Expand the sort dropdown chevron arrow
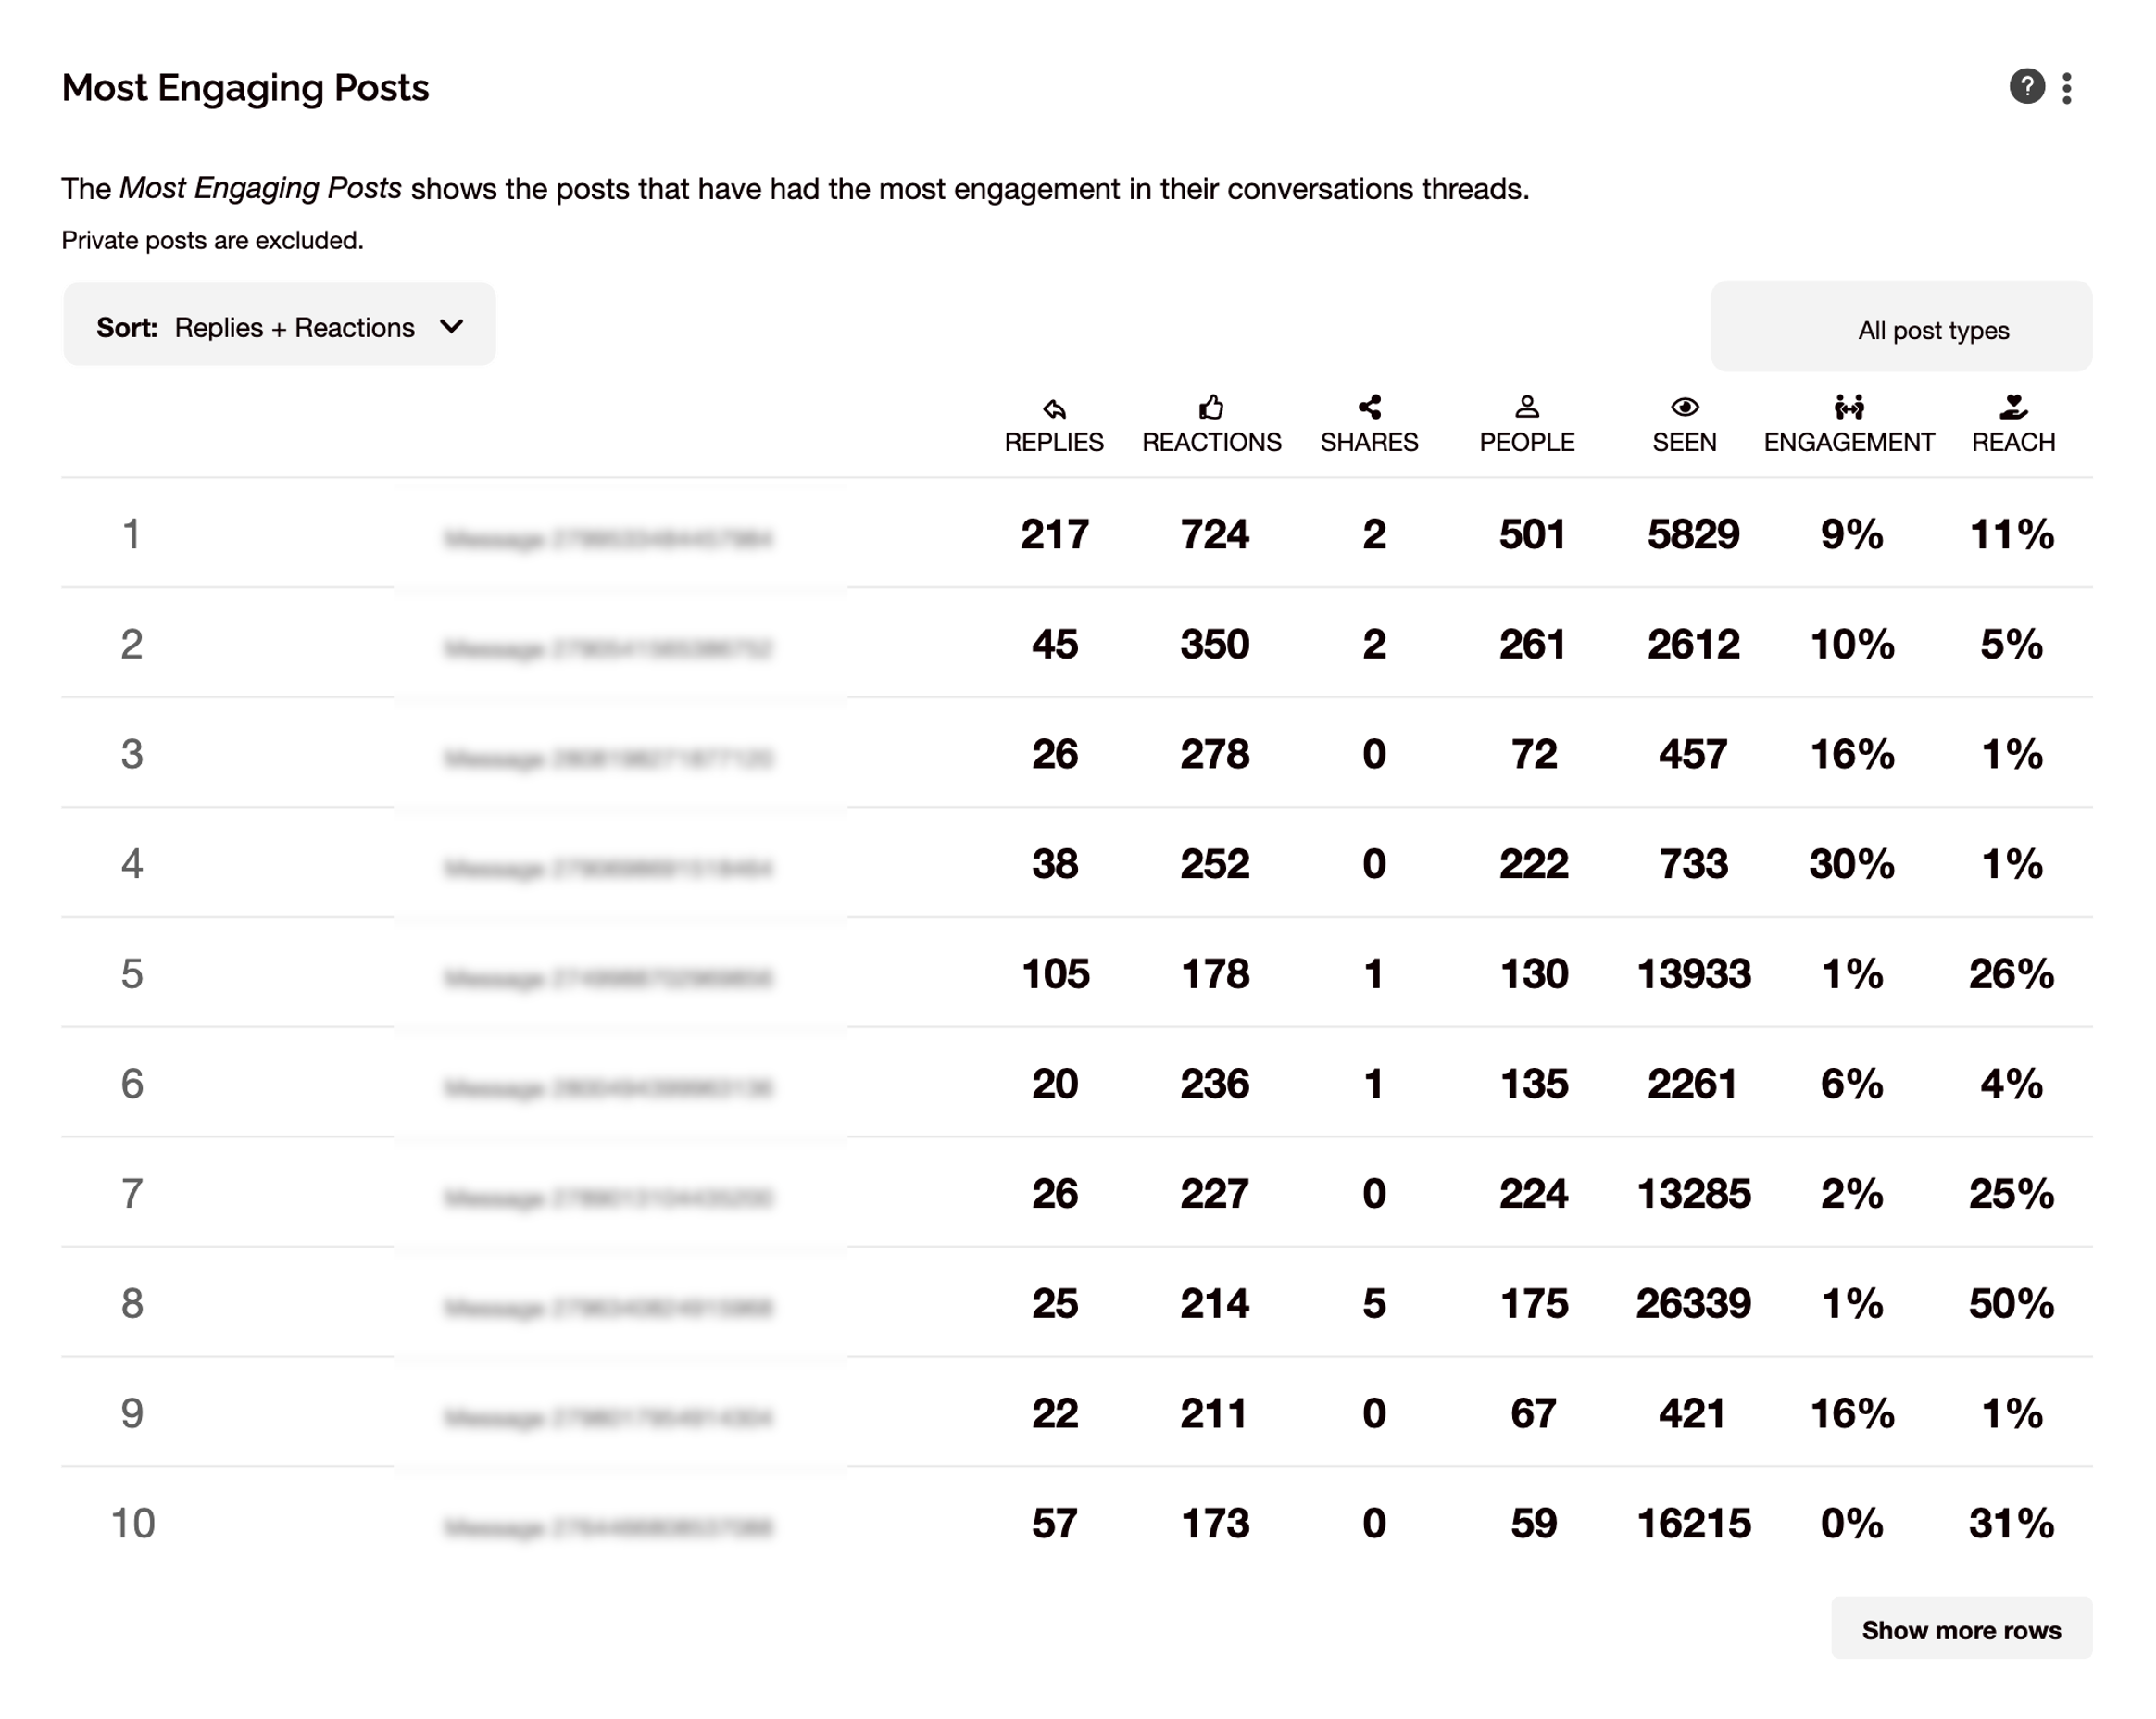The image size is (2156, 1719). pos(452,327)
